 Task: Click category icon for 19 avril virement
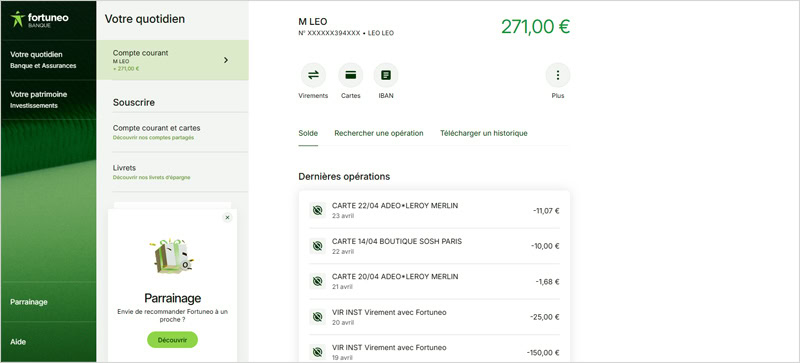coord(317,352)
